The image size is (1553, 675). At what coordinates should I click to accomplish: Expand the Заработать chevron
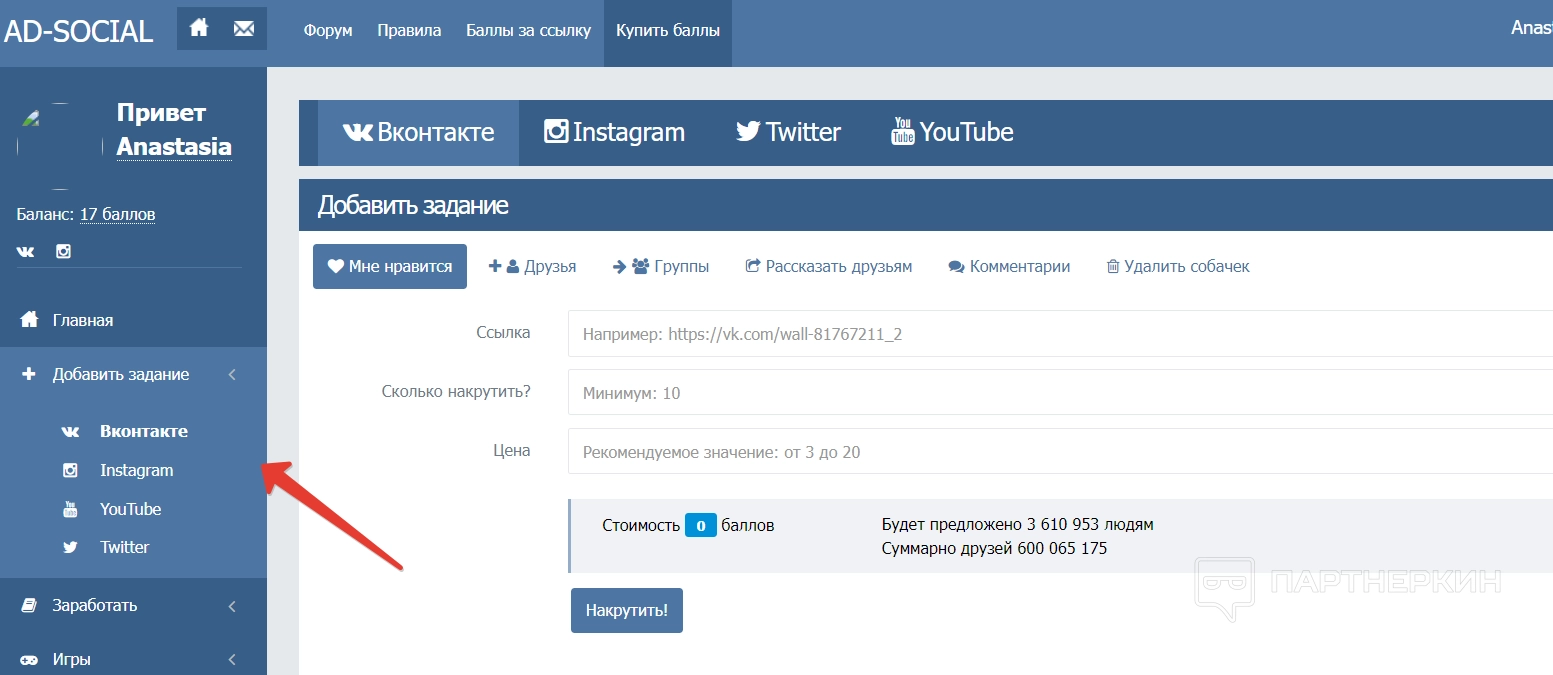pyautogui.click(x=232, y=606)
